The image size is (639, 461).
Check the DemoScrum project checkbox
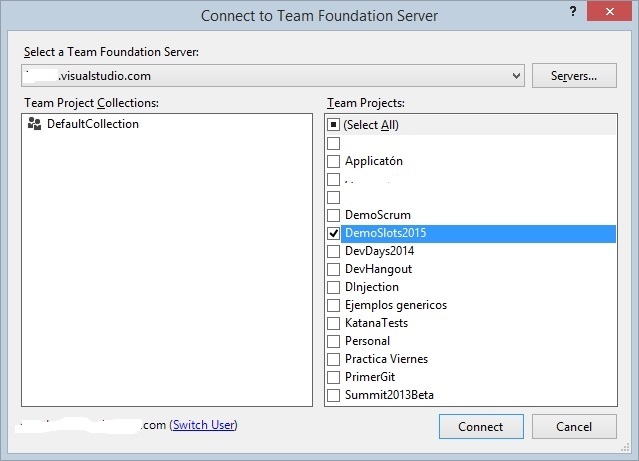[x=333, y=215]
